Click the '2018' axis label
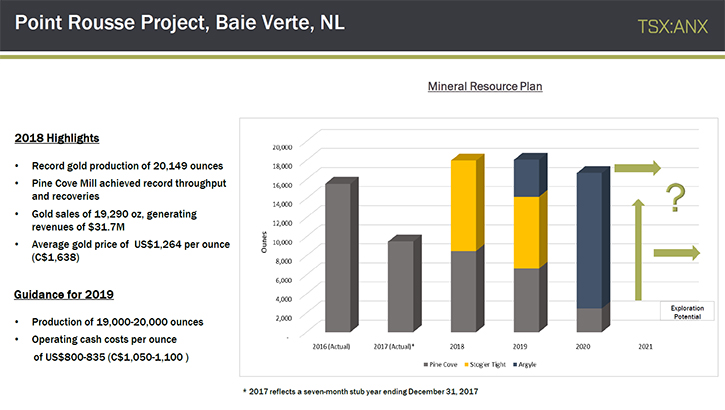The height and width of the screenshot is (410, 725). coord(457,346)
